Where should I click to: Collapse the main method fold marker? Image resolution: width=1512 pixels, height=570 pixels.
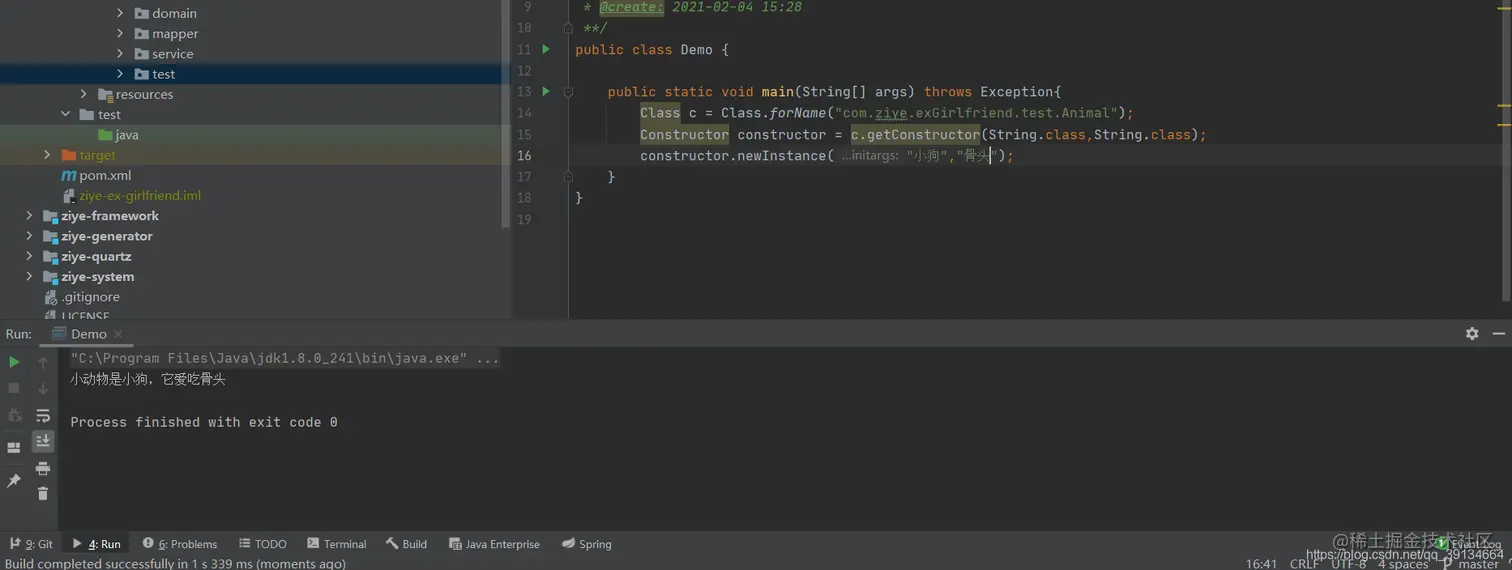click(x=568, y=92)
